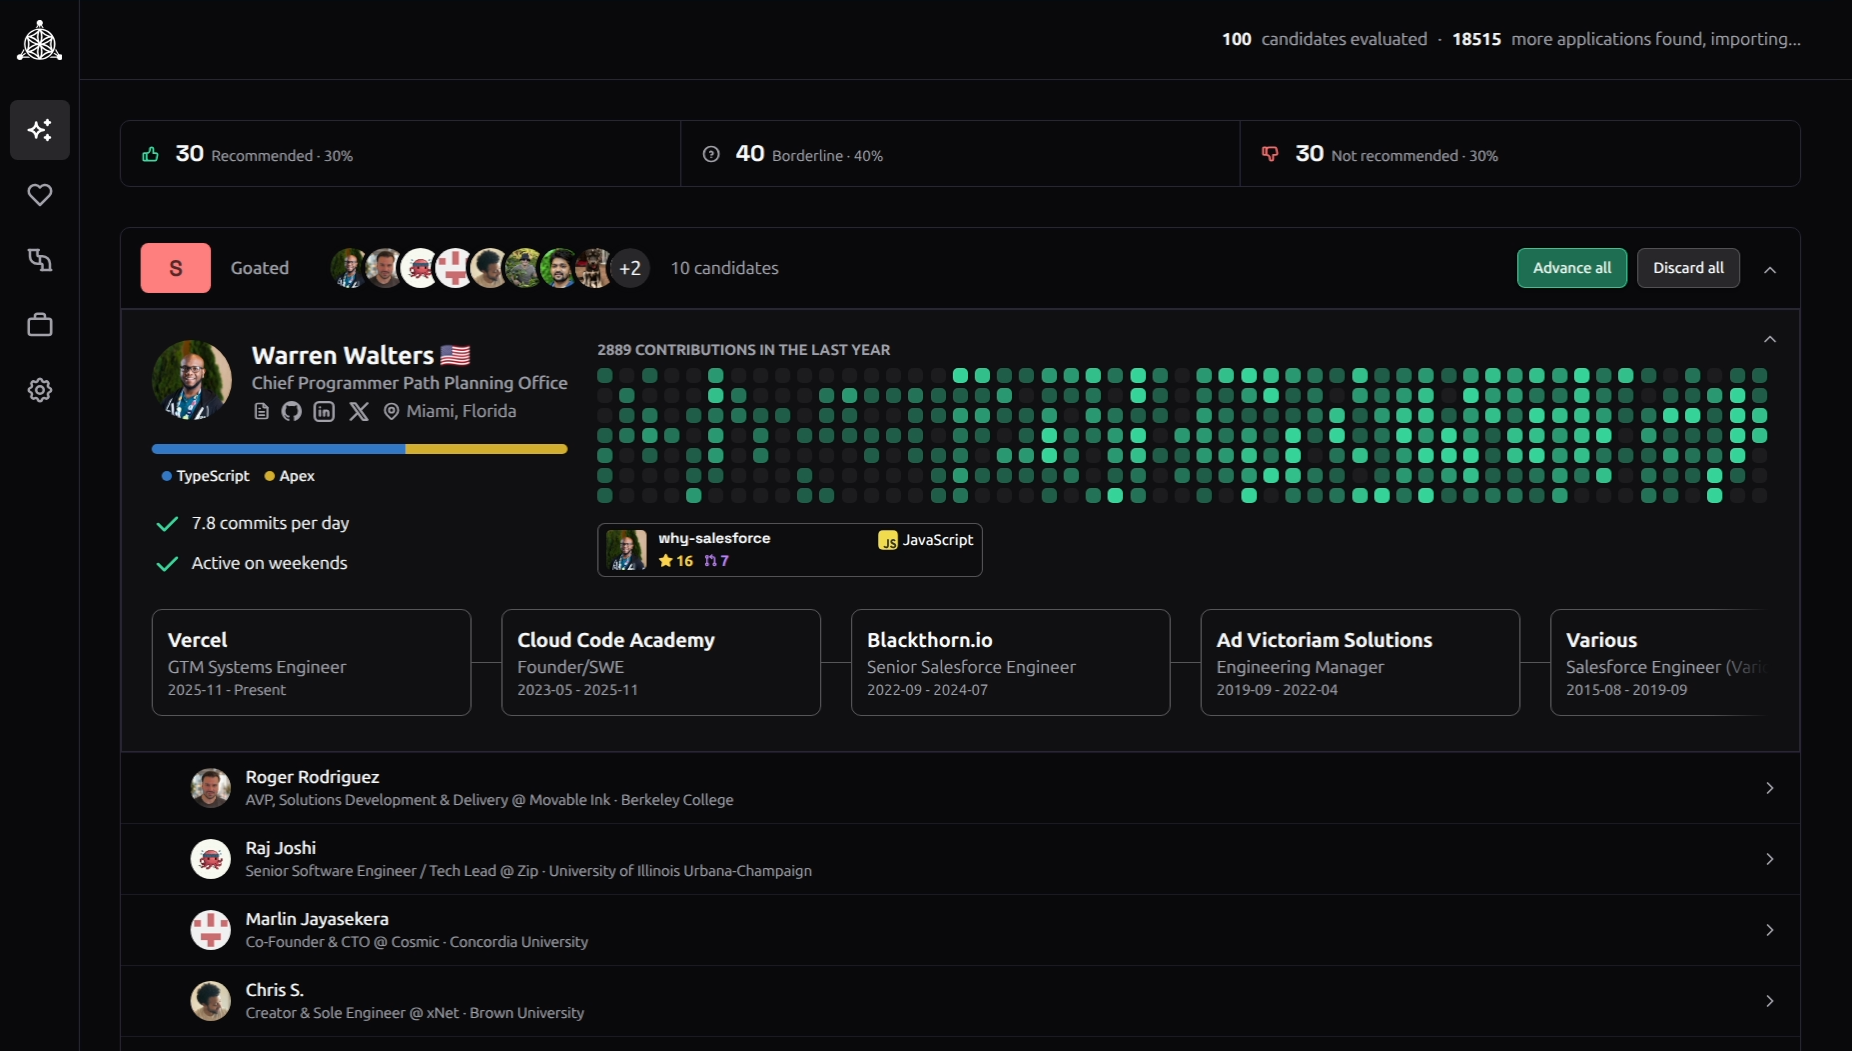The height and width of the screenshot is (1051, 1852).
Task: Visit Warren Walters' GitHub profile
Action: (x=291, y=411)
